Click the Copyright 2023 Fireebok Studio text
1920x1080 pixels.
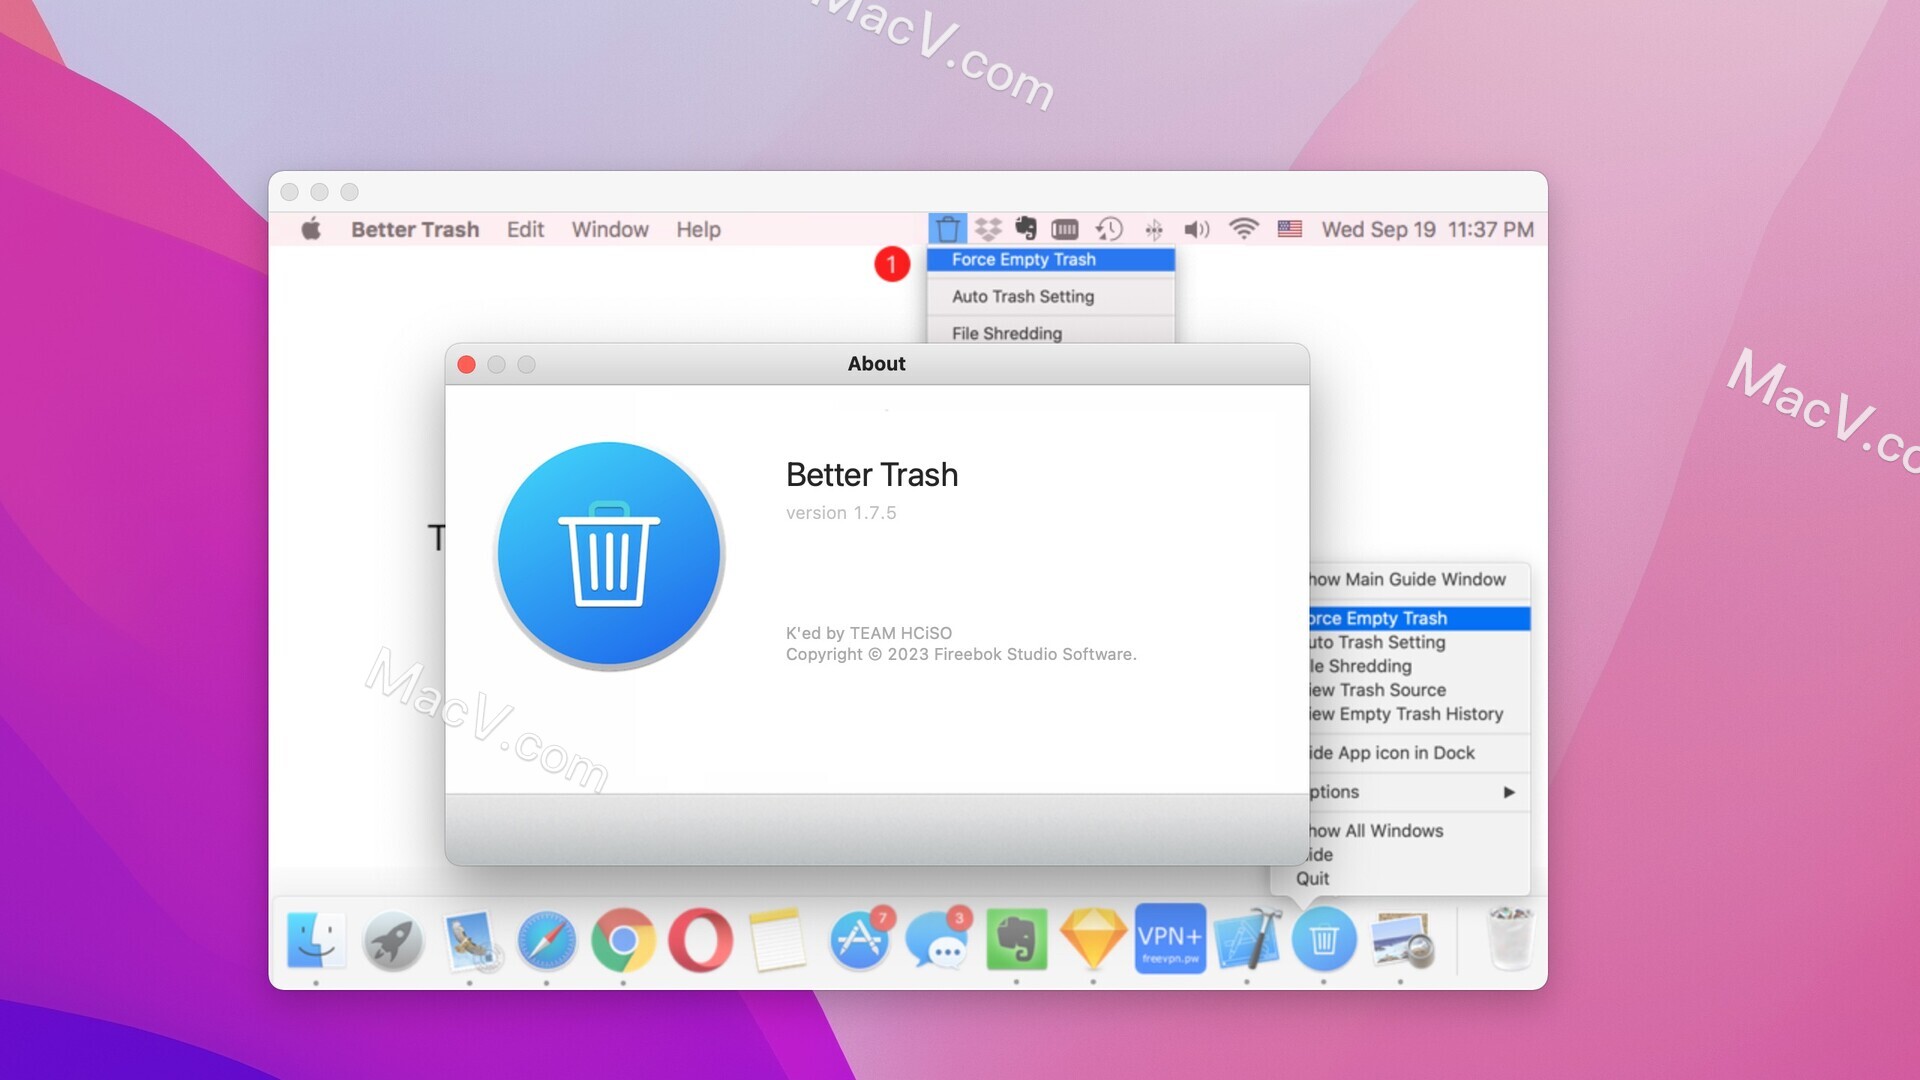961,655
